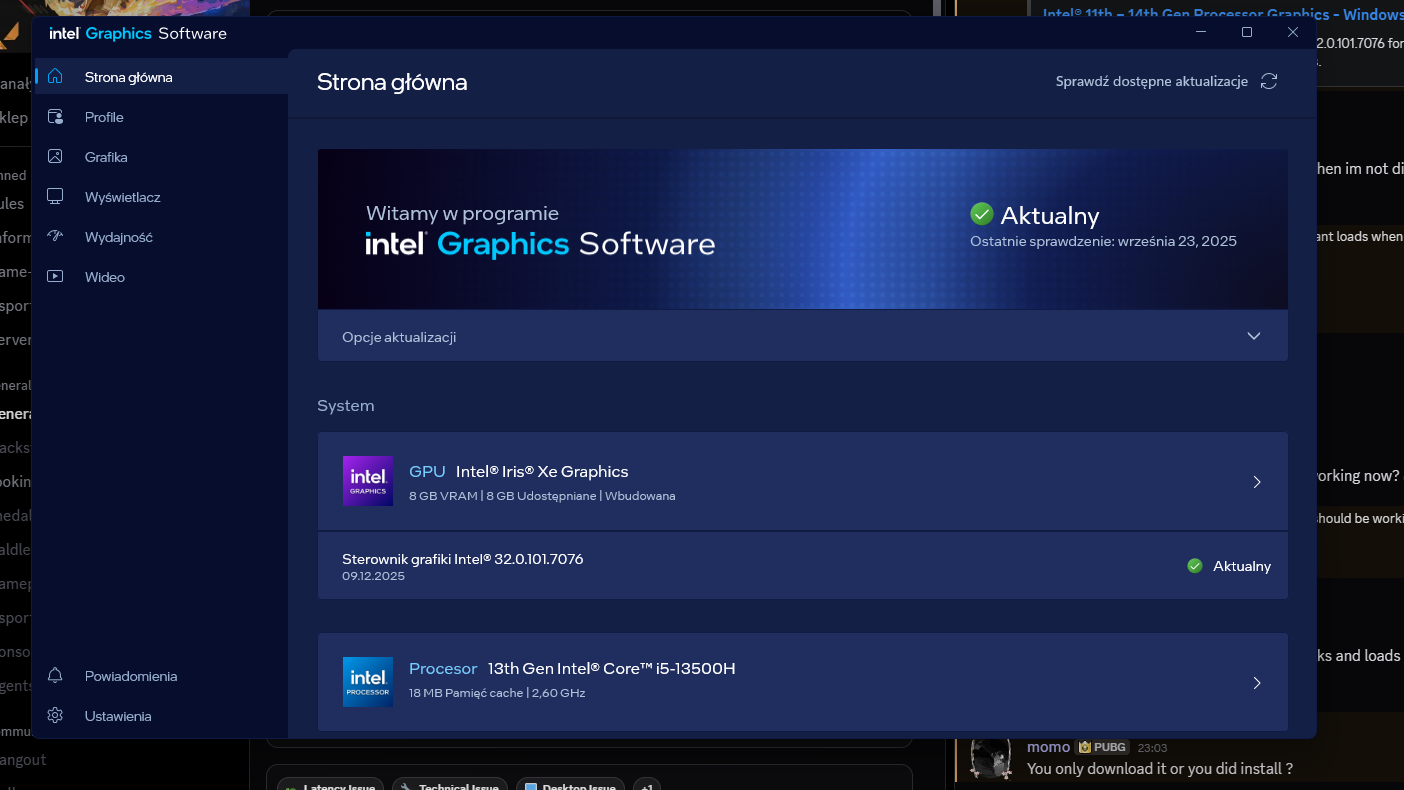Close the Intel Graphics Software window

click(1293, 33)
